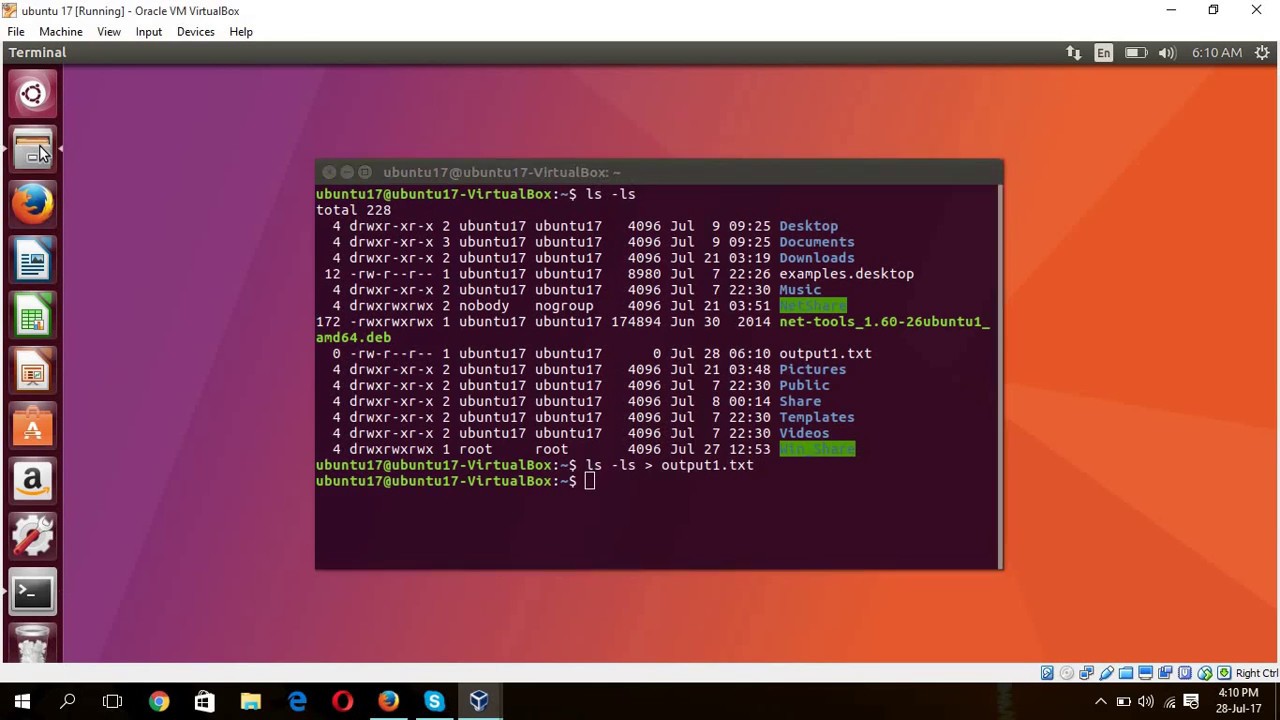Viewport: 1280px width, 720px height.
Task: Open Microsoft Store from Windows taskbar
Action: tap(204, 702)
